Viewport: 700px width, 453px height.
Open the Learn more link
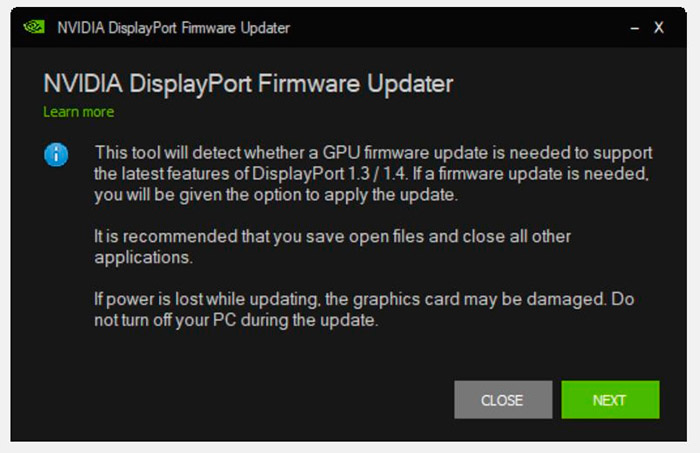click(x=79, y=112)
